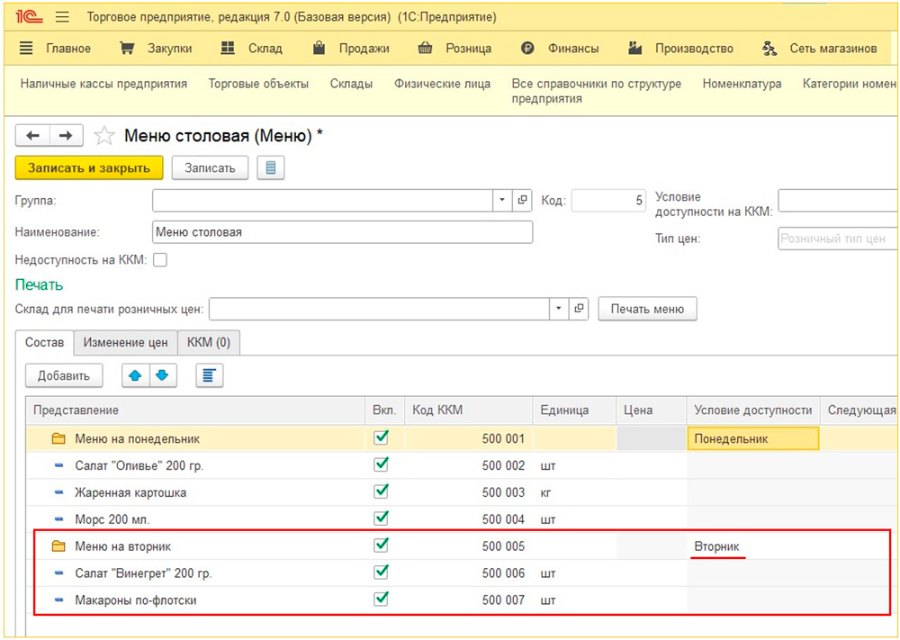Add form to favorites with star icon
The image size is (900, 640).
coord(104,136)
